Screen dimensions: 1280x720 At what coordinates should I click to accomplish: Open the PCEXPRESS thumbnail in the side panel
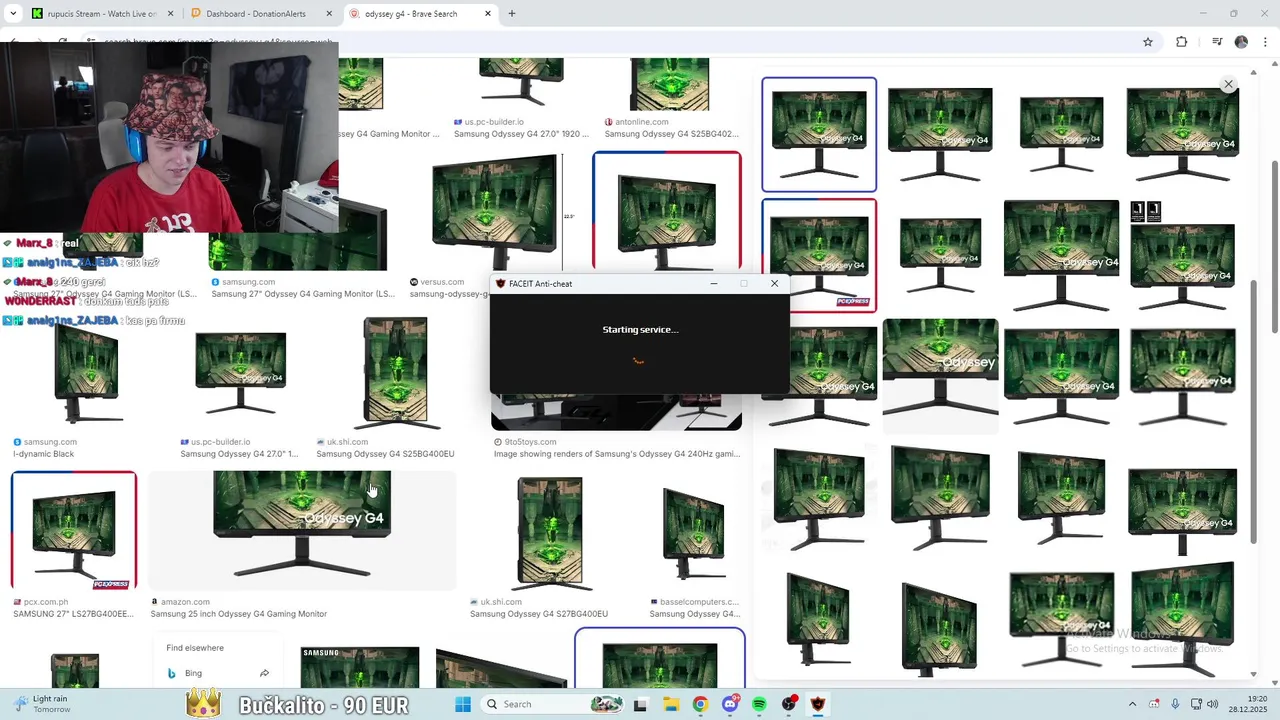pos(819,255)
